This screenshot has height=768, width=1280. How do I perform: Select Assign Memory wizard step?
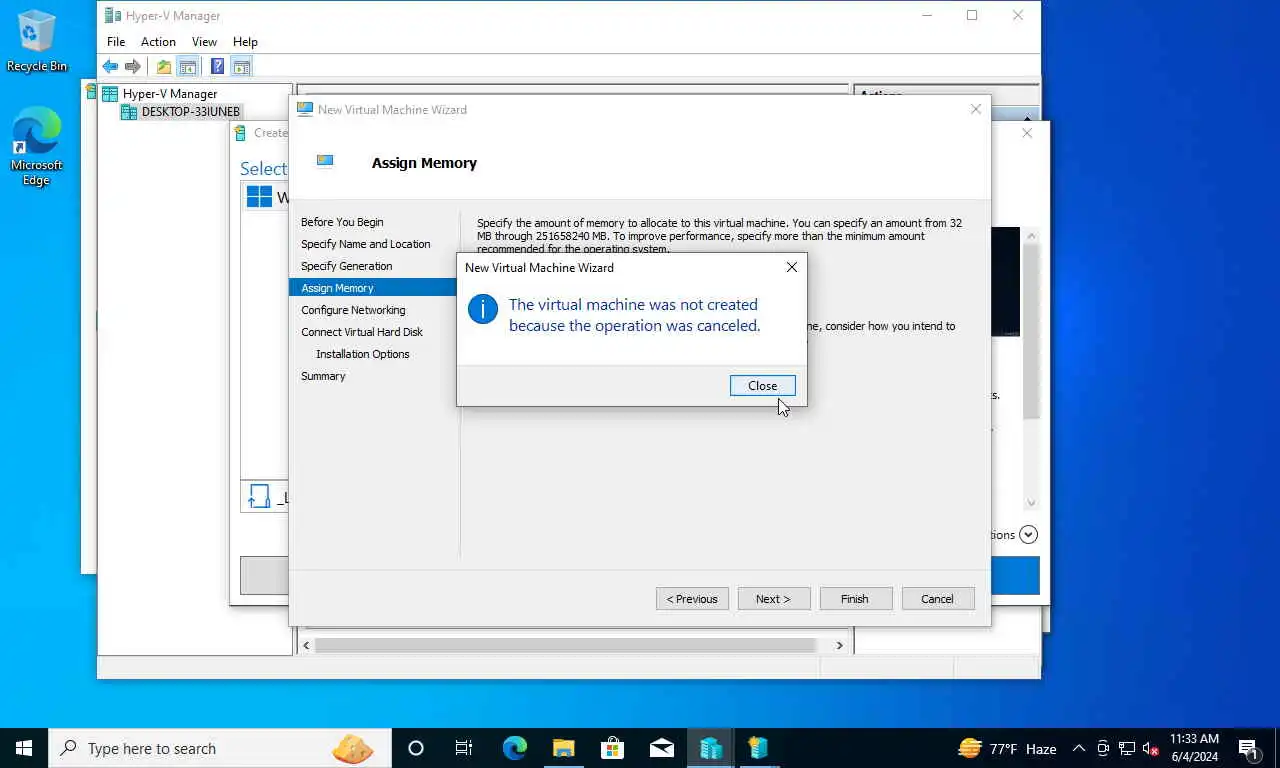coord(373,288)
